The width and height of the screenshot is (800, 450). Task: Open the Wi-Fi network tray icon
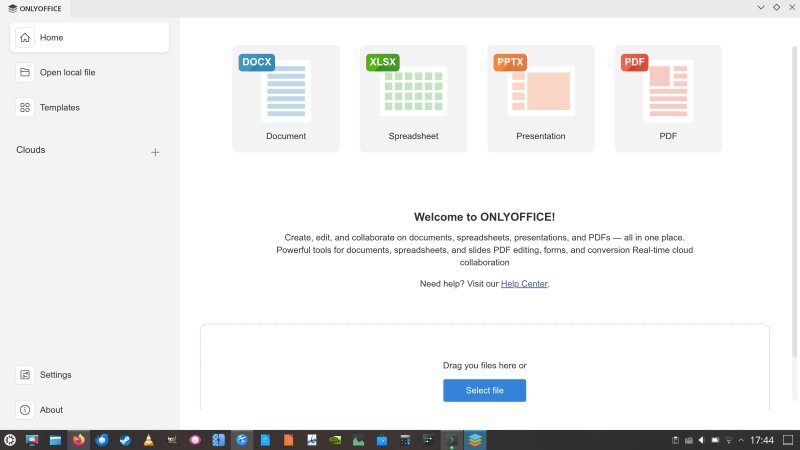729,440
